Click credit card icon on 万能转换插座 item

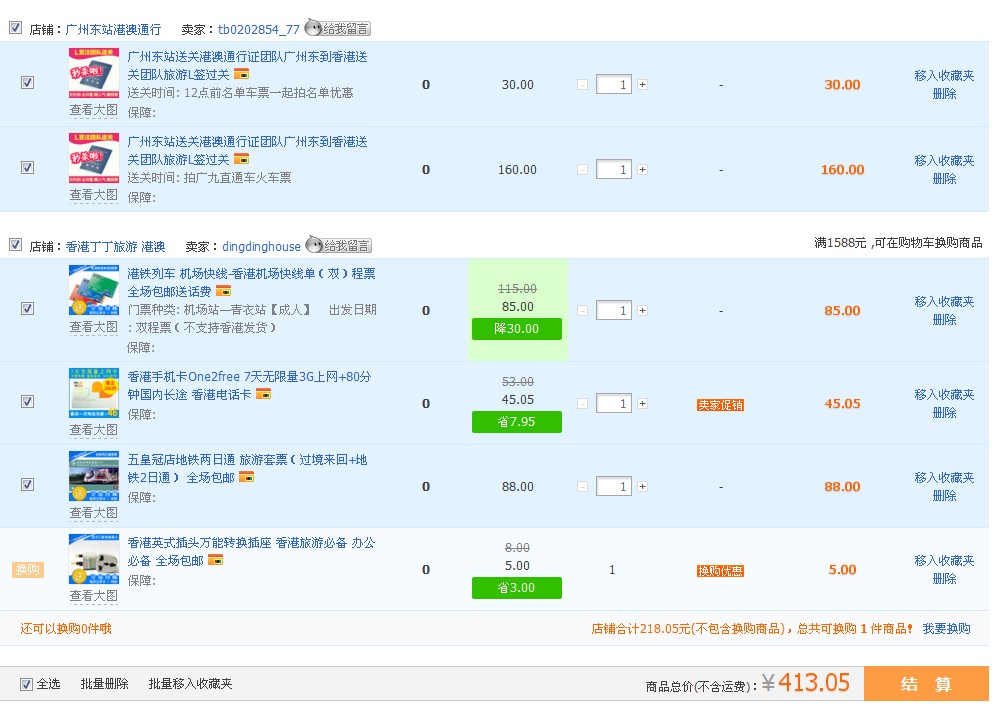tap(216, 560)
